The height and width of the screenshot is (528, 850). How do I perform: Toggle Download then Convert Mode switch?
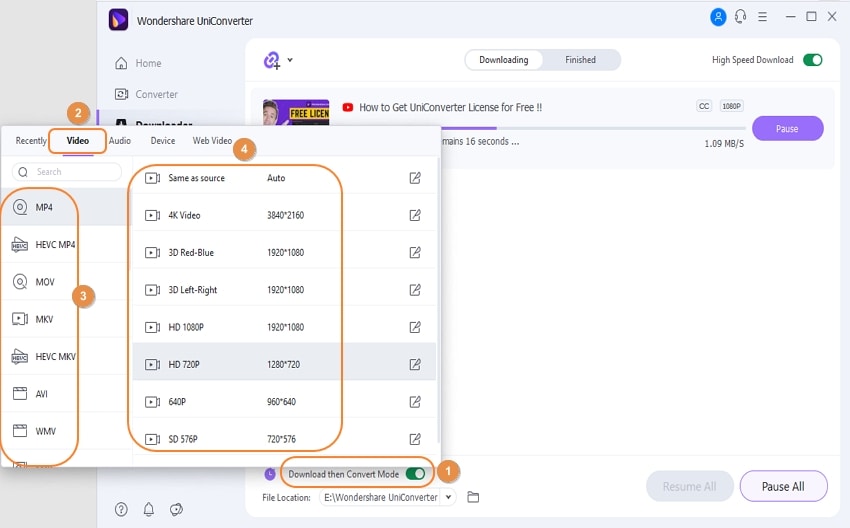tap(415, 474)
